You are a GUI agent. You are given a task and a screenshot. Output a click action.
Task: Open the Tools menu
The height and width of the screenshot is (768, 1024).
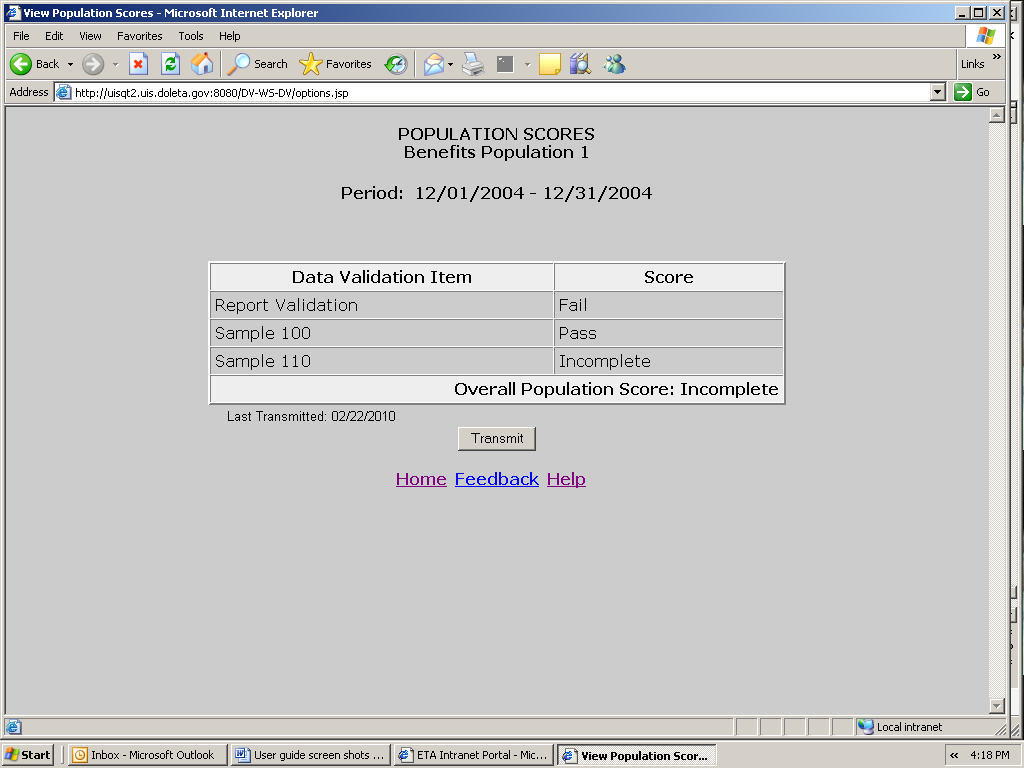[191, 36]
